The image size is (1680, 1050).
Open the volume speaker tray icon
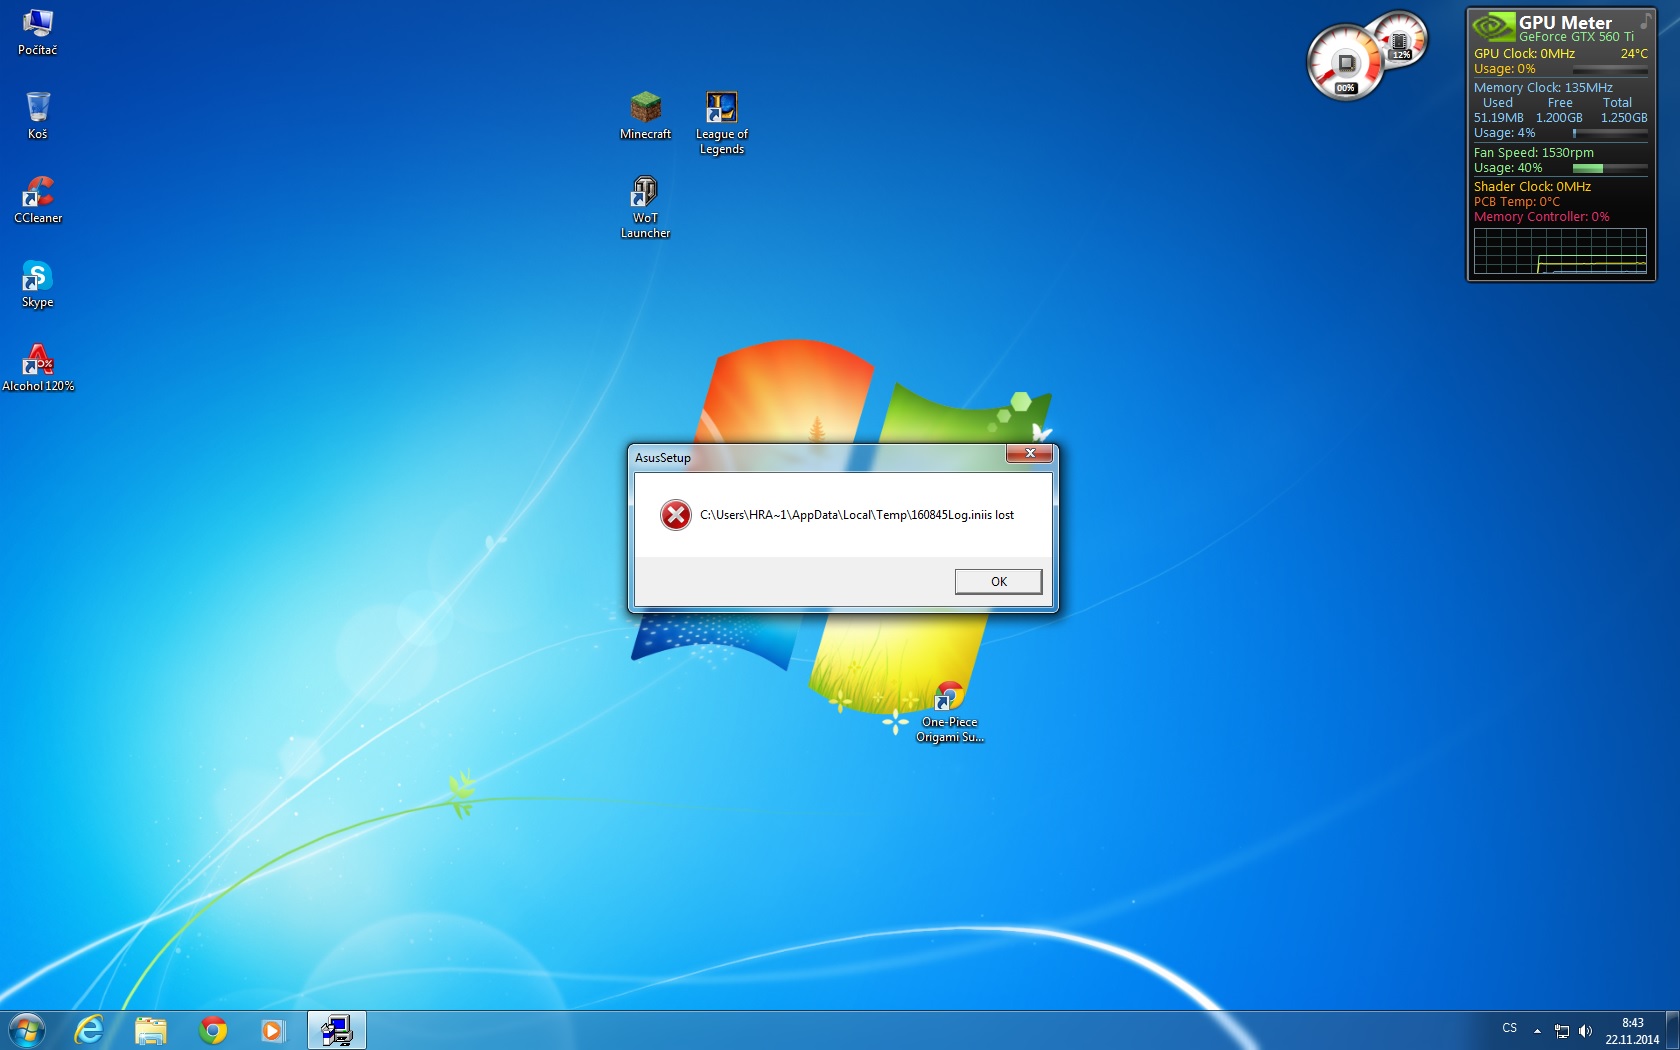tap(1585, 1031)
